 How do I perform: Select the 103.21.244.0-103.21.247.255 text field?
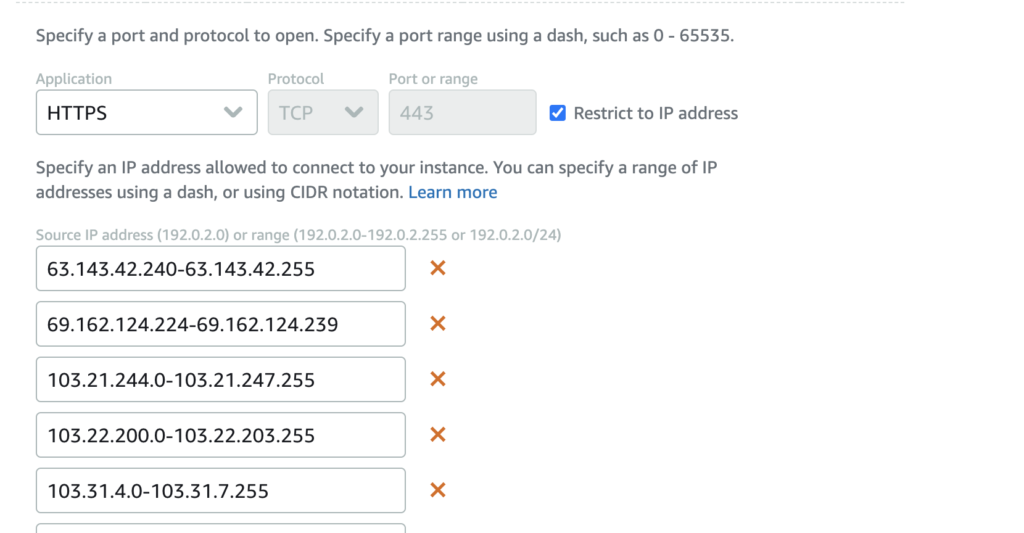(221, 380)
